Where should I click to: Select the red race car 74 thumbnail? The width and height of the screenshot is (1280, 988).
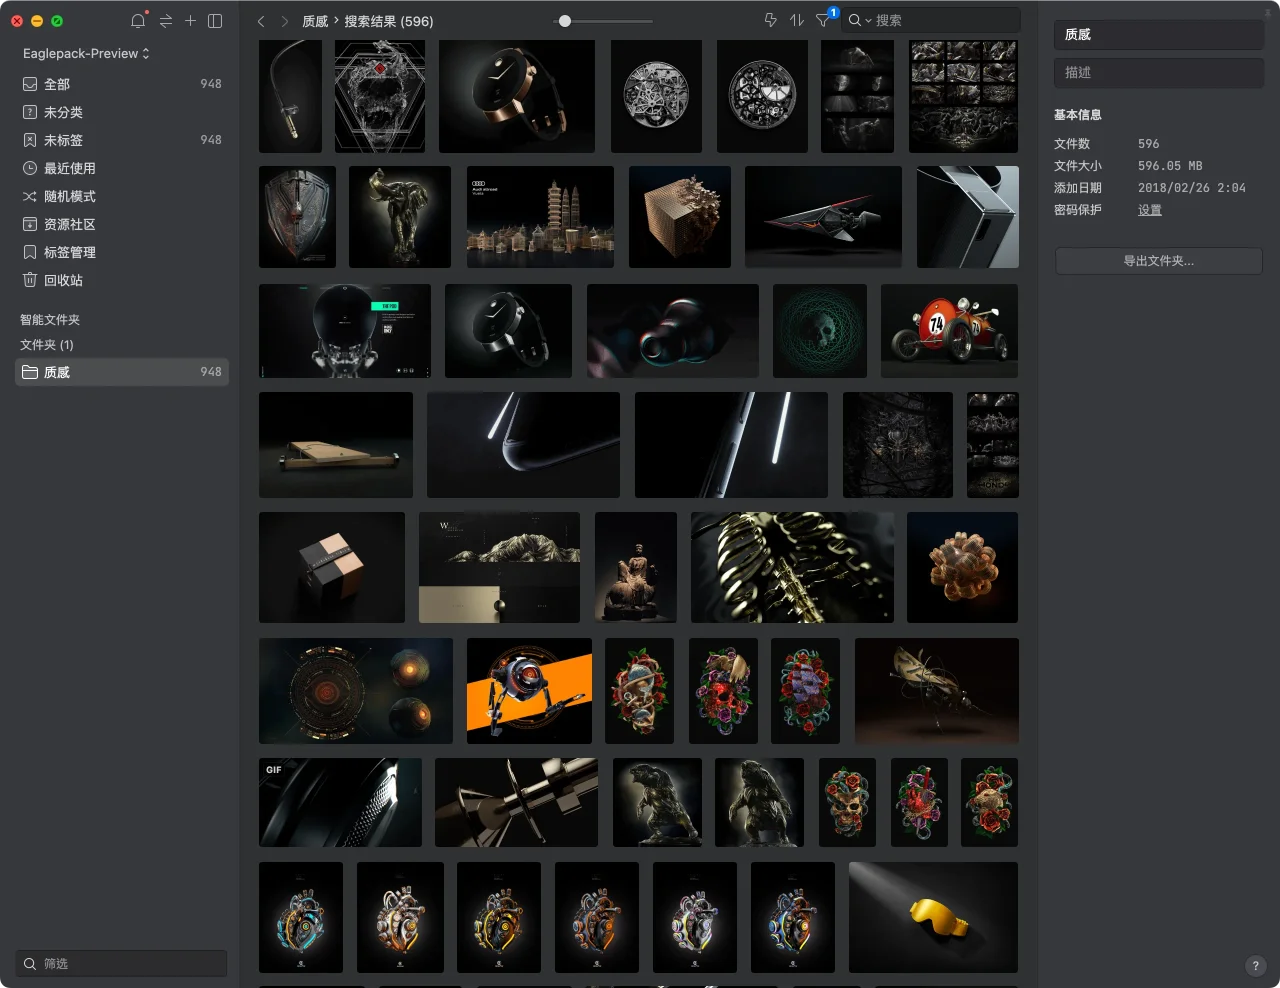(949, 331)
